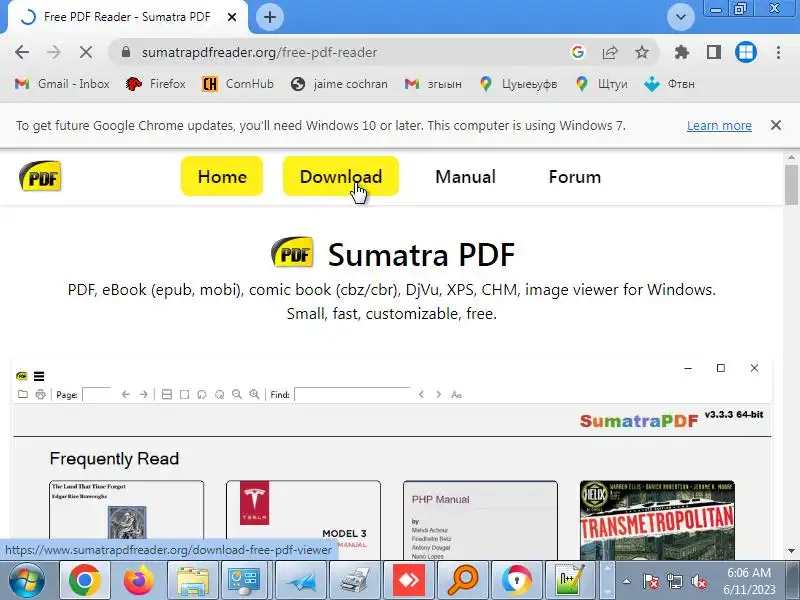This screenshot has width=800, height=600.
Task: Click the Google icon in address bar
Action: [578, 52]
